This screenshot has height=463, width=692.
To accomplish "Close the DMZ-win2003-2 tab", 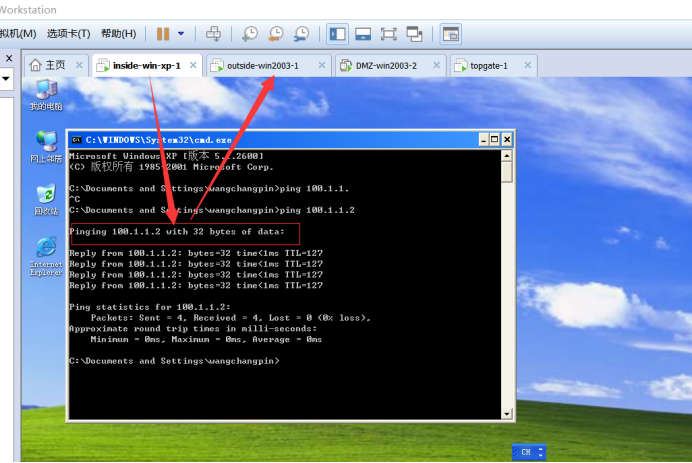I will pos(436,65).
